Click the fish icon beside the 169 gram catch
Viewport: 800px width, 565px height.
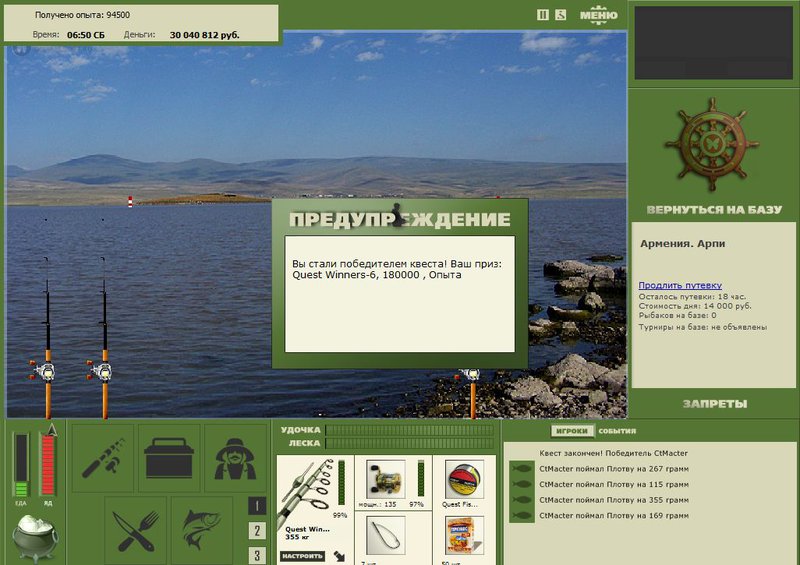(x=522, y=515)
